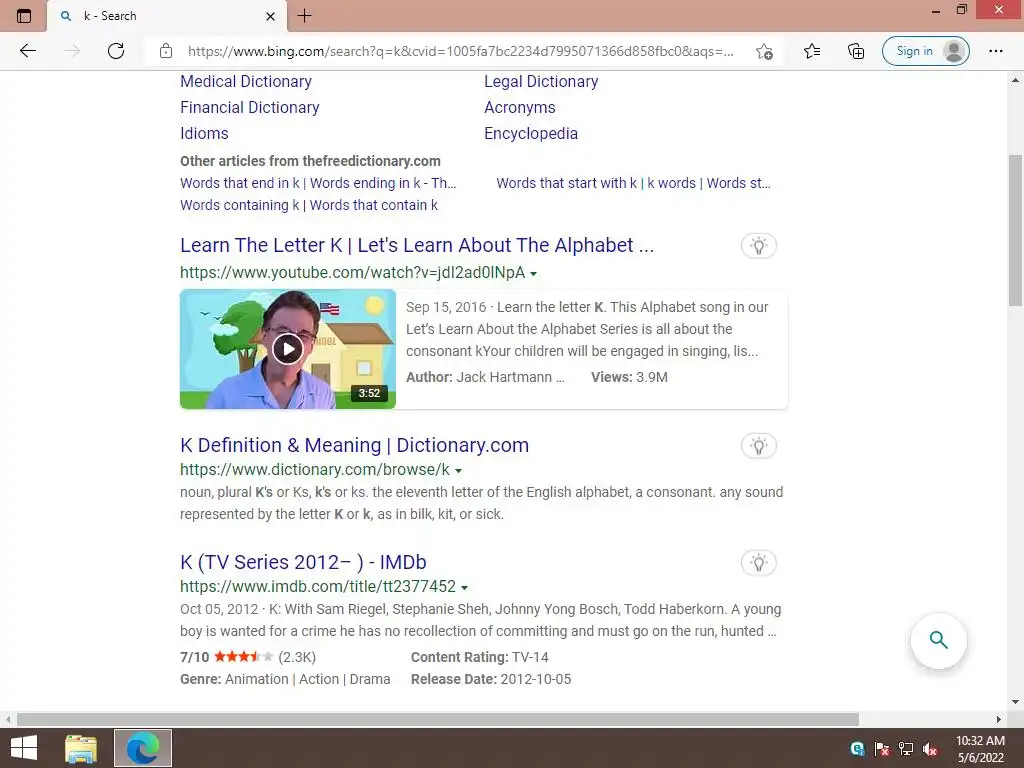Open a new tab with the plus icon
The width and height of the screenshot is (1024, 768).
pos(304,16)
